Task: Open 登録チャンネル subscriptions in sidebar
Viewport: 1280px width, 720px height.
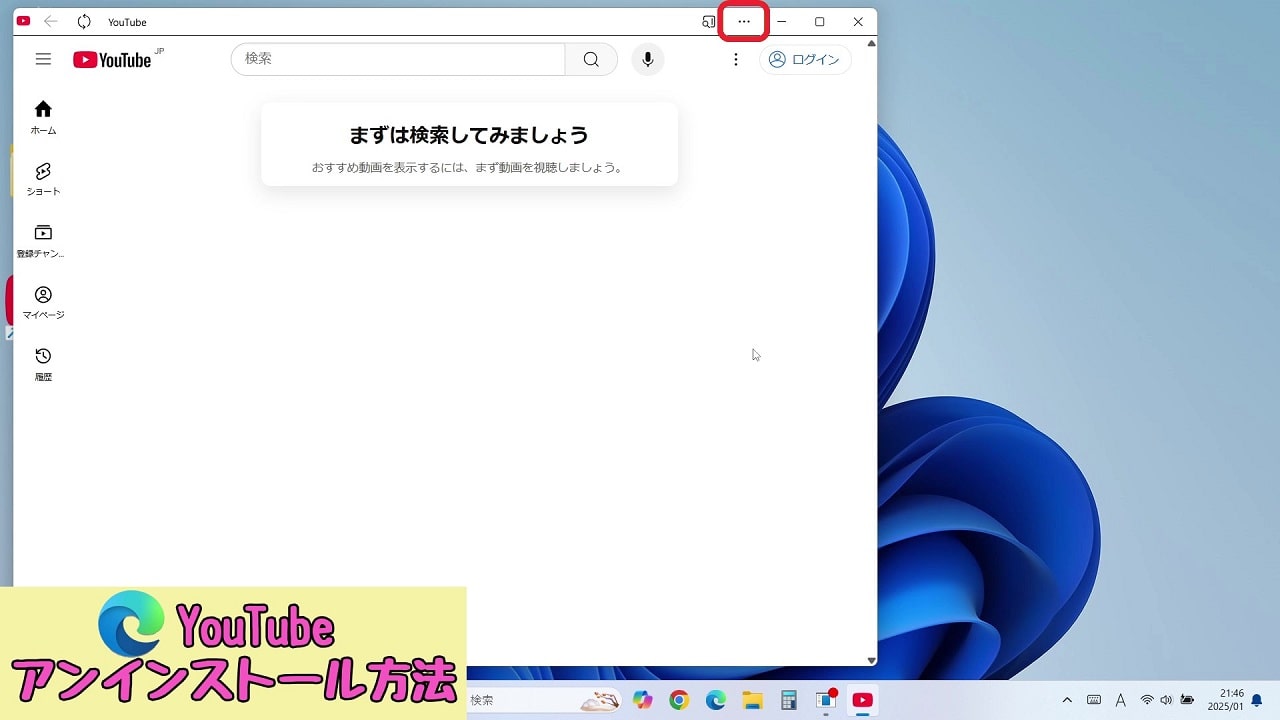Action: (43, 241)
